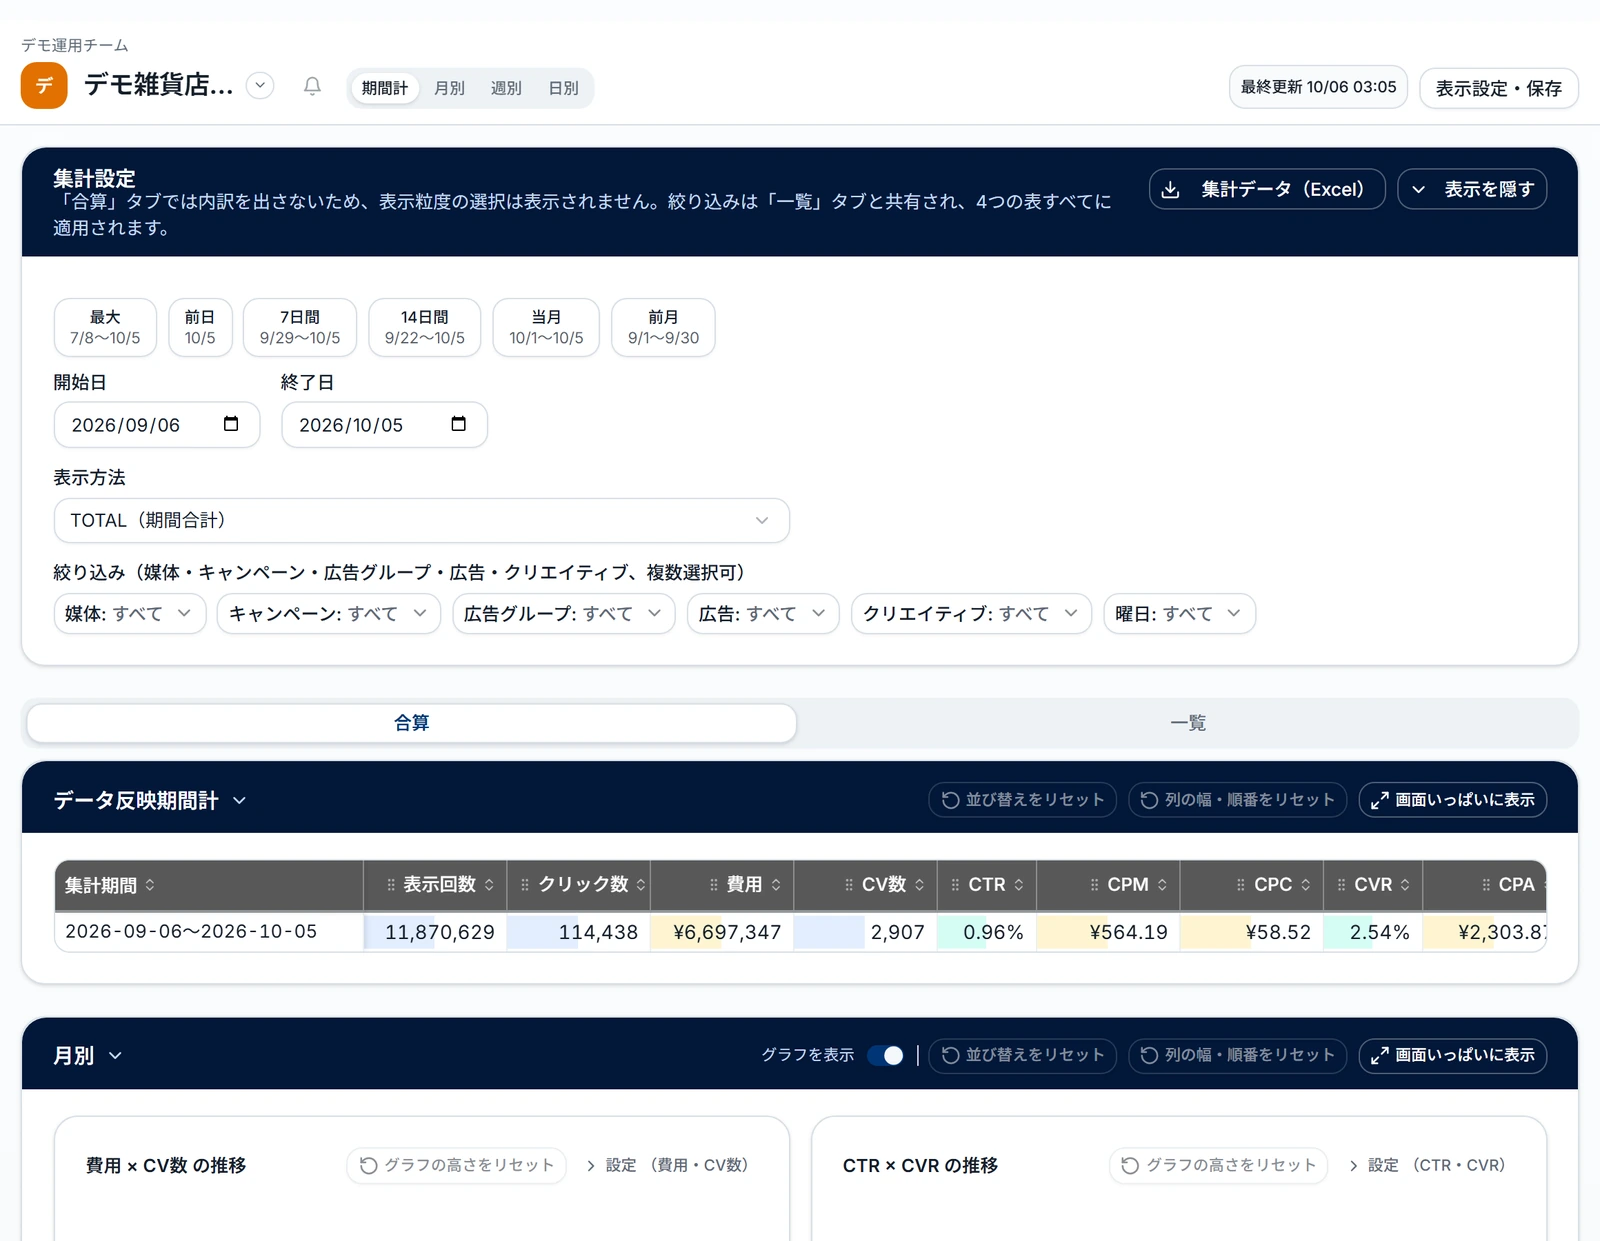
Task: Download 集計データ (Excel) file
Action: [x=1267, y=189]
